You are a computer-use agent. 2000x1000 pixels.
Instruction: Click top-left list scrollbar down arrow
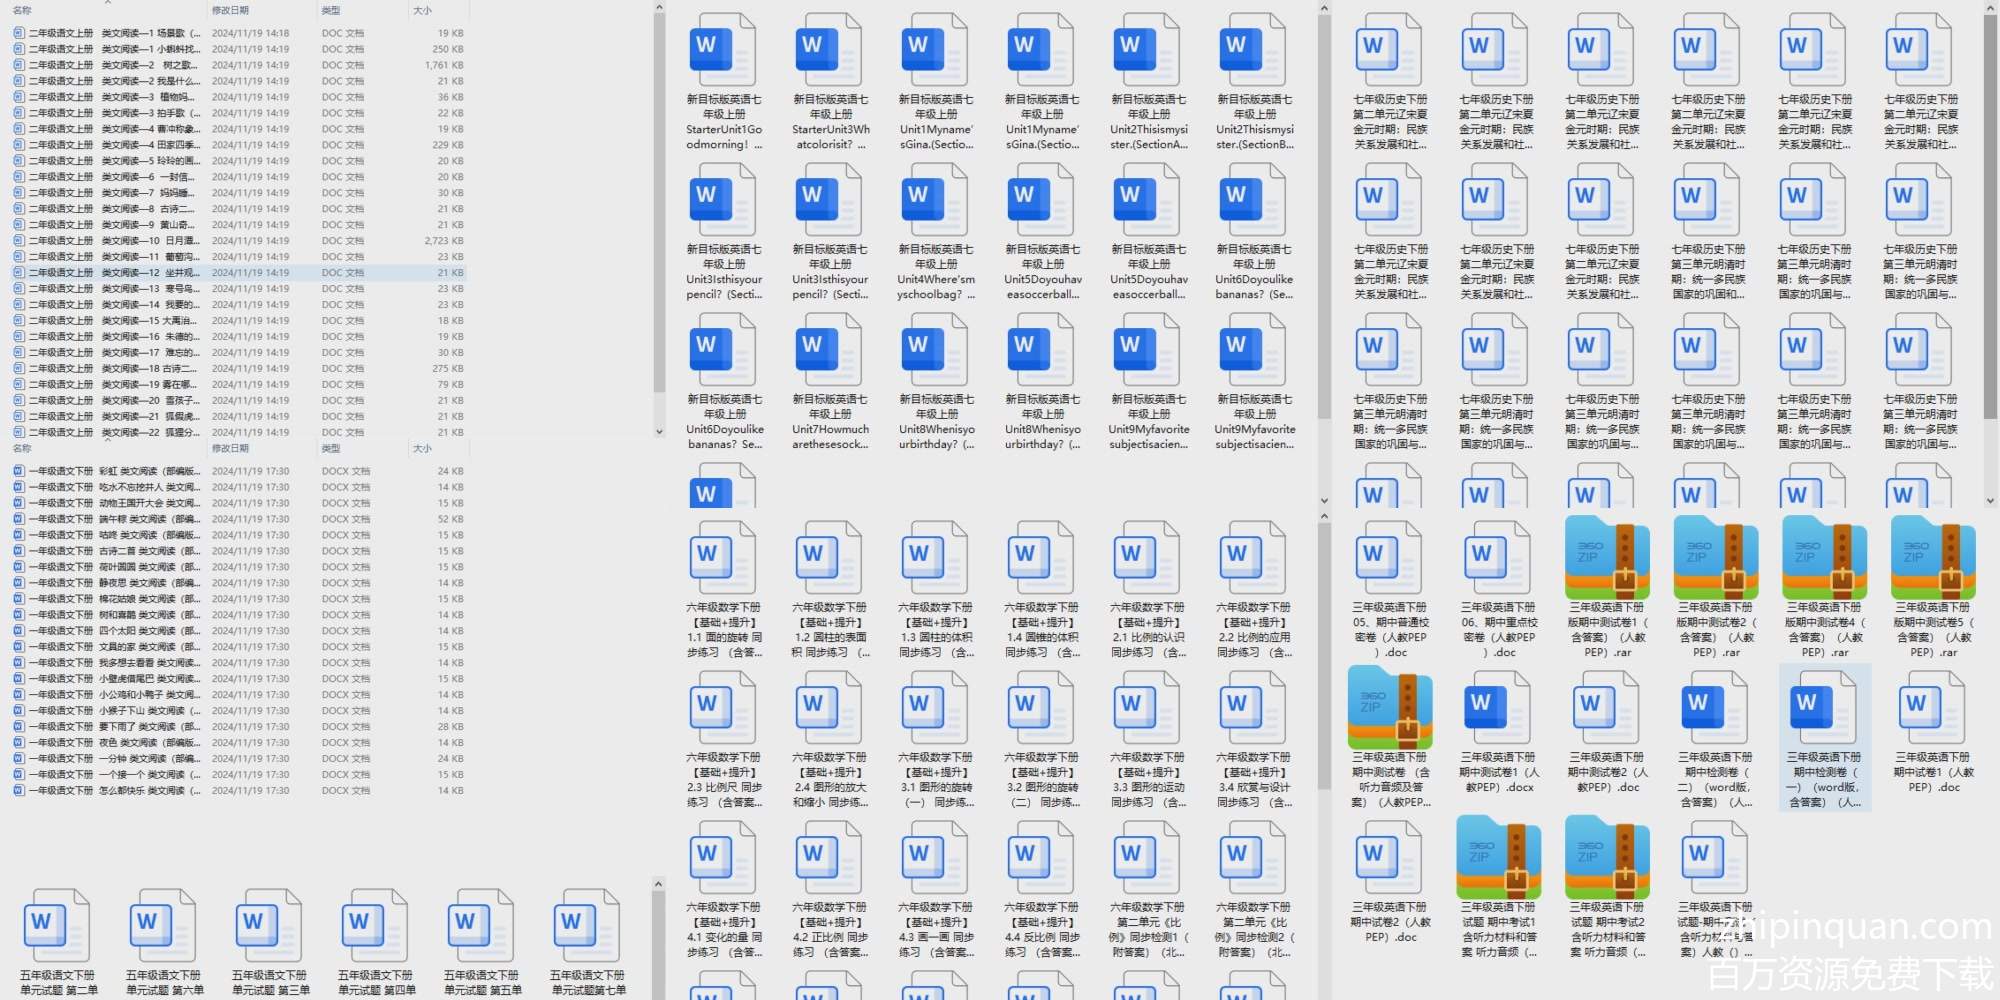[659, 432]
